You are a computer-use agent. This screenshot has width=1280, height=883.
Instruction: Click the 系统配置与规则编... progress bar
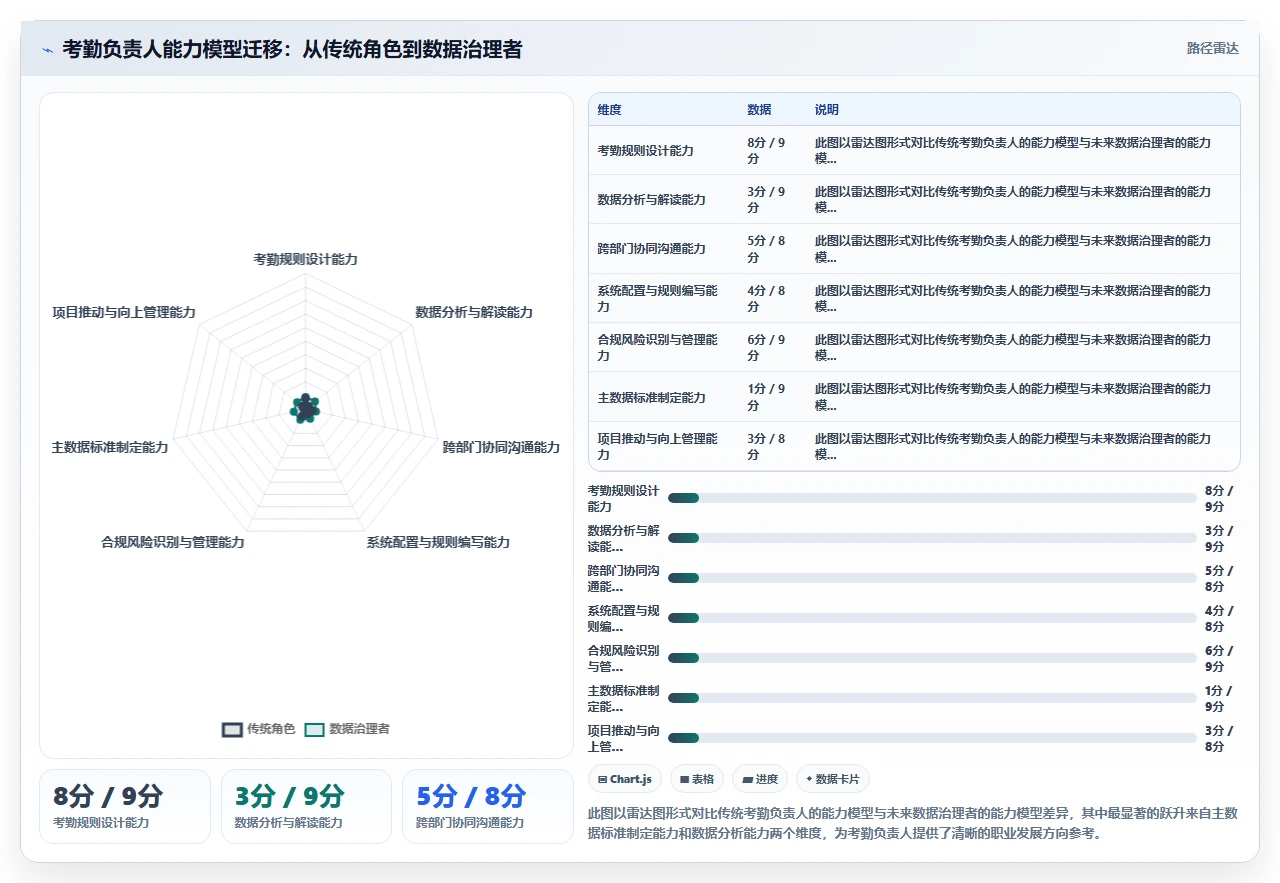pos(932,618)
